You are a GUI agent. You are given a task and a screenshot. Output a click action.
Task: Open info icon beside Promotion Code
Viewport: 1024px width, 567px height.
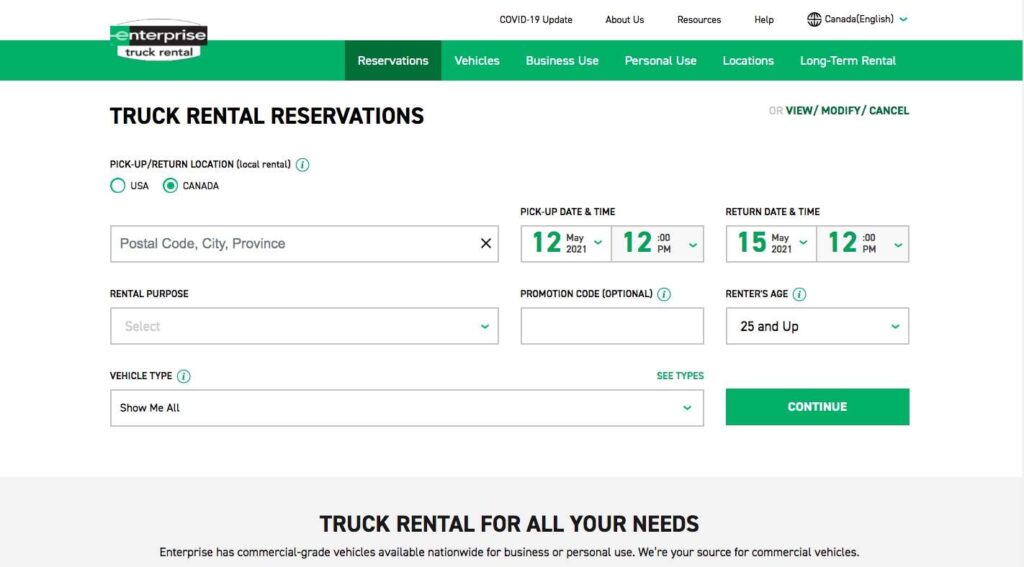(664, 294)
